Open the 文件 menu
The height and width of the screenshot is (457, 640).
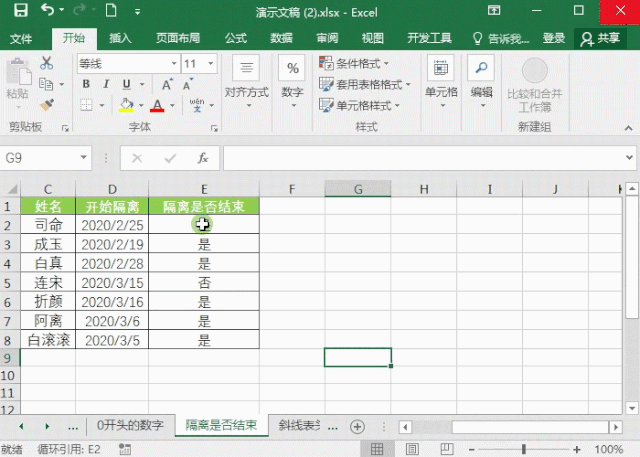click(x=21, y=39)
